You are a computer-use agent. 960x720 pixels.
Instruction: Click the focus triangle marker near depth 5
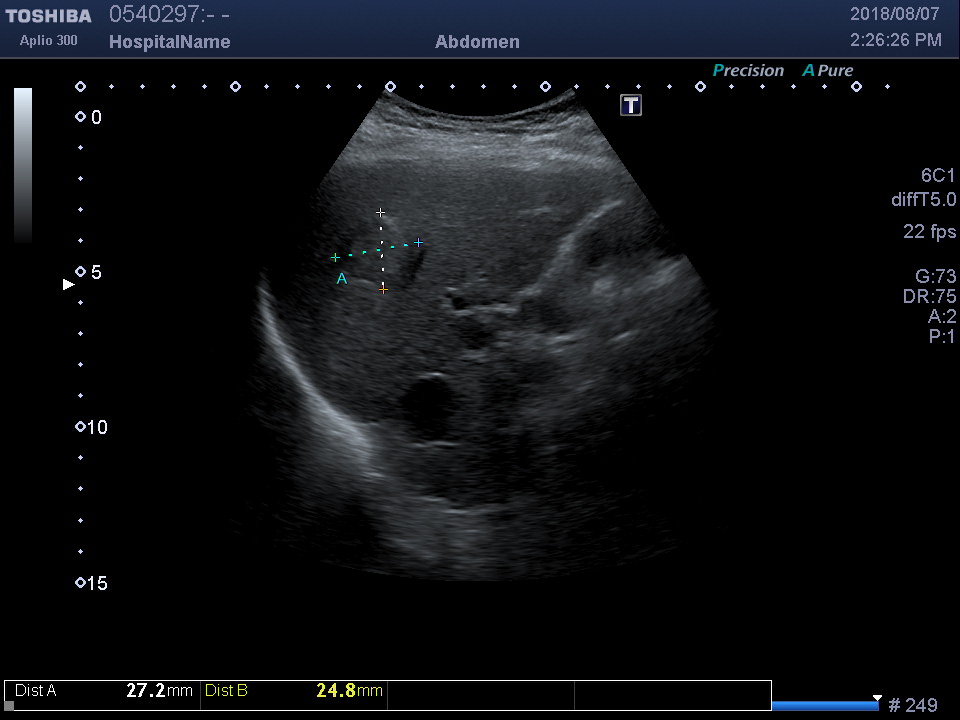(68, 285)
